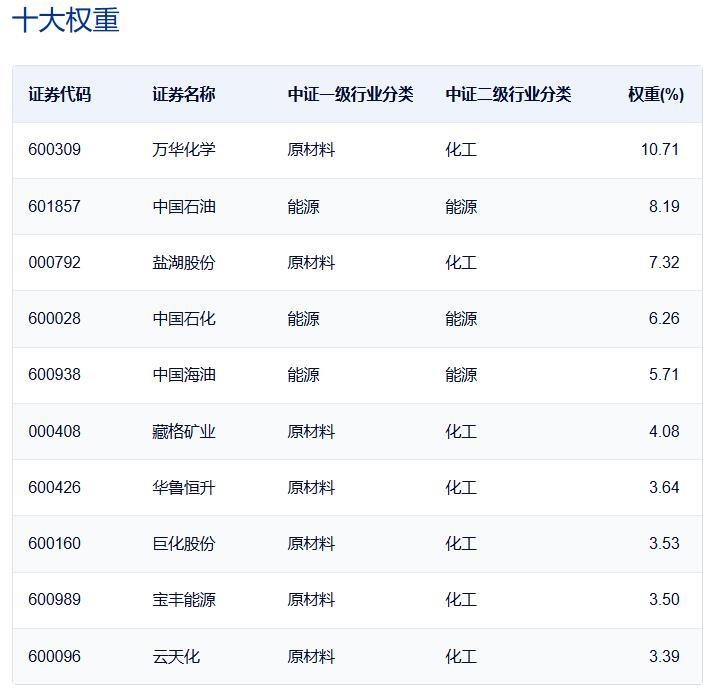The height and width of the screenshot is (692, 720).
Task: Select security code 600938
Action: click(x=54, y=374)
